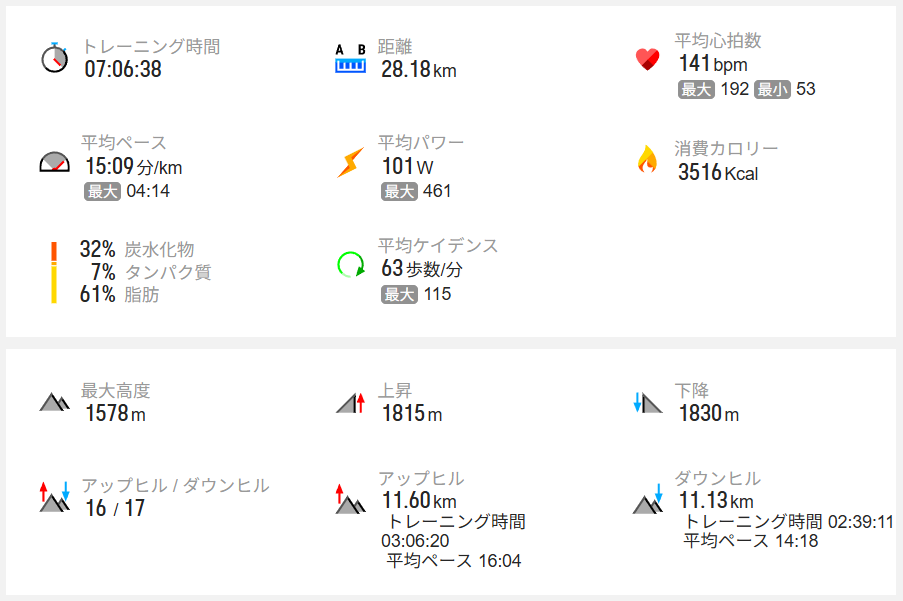The image size is (903, 601).
Task: Click the 最大 badge under average power
Action: click(x=399, y=191)
